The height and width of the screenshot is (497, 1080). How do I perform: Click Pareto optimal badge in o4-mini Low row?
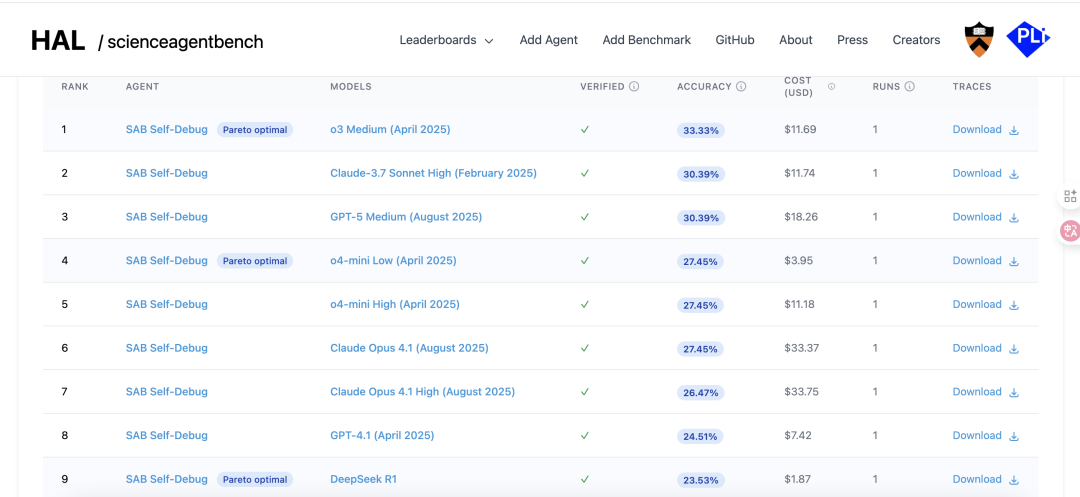click(x=256, y=261)
